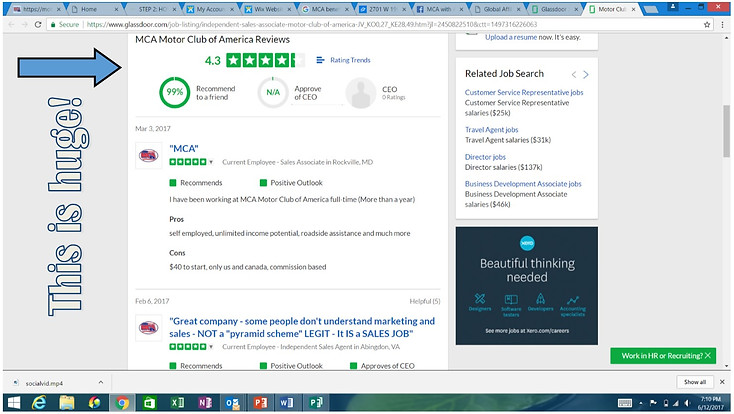Open the Chrome menu with three dots

[722, 24]
